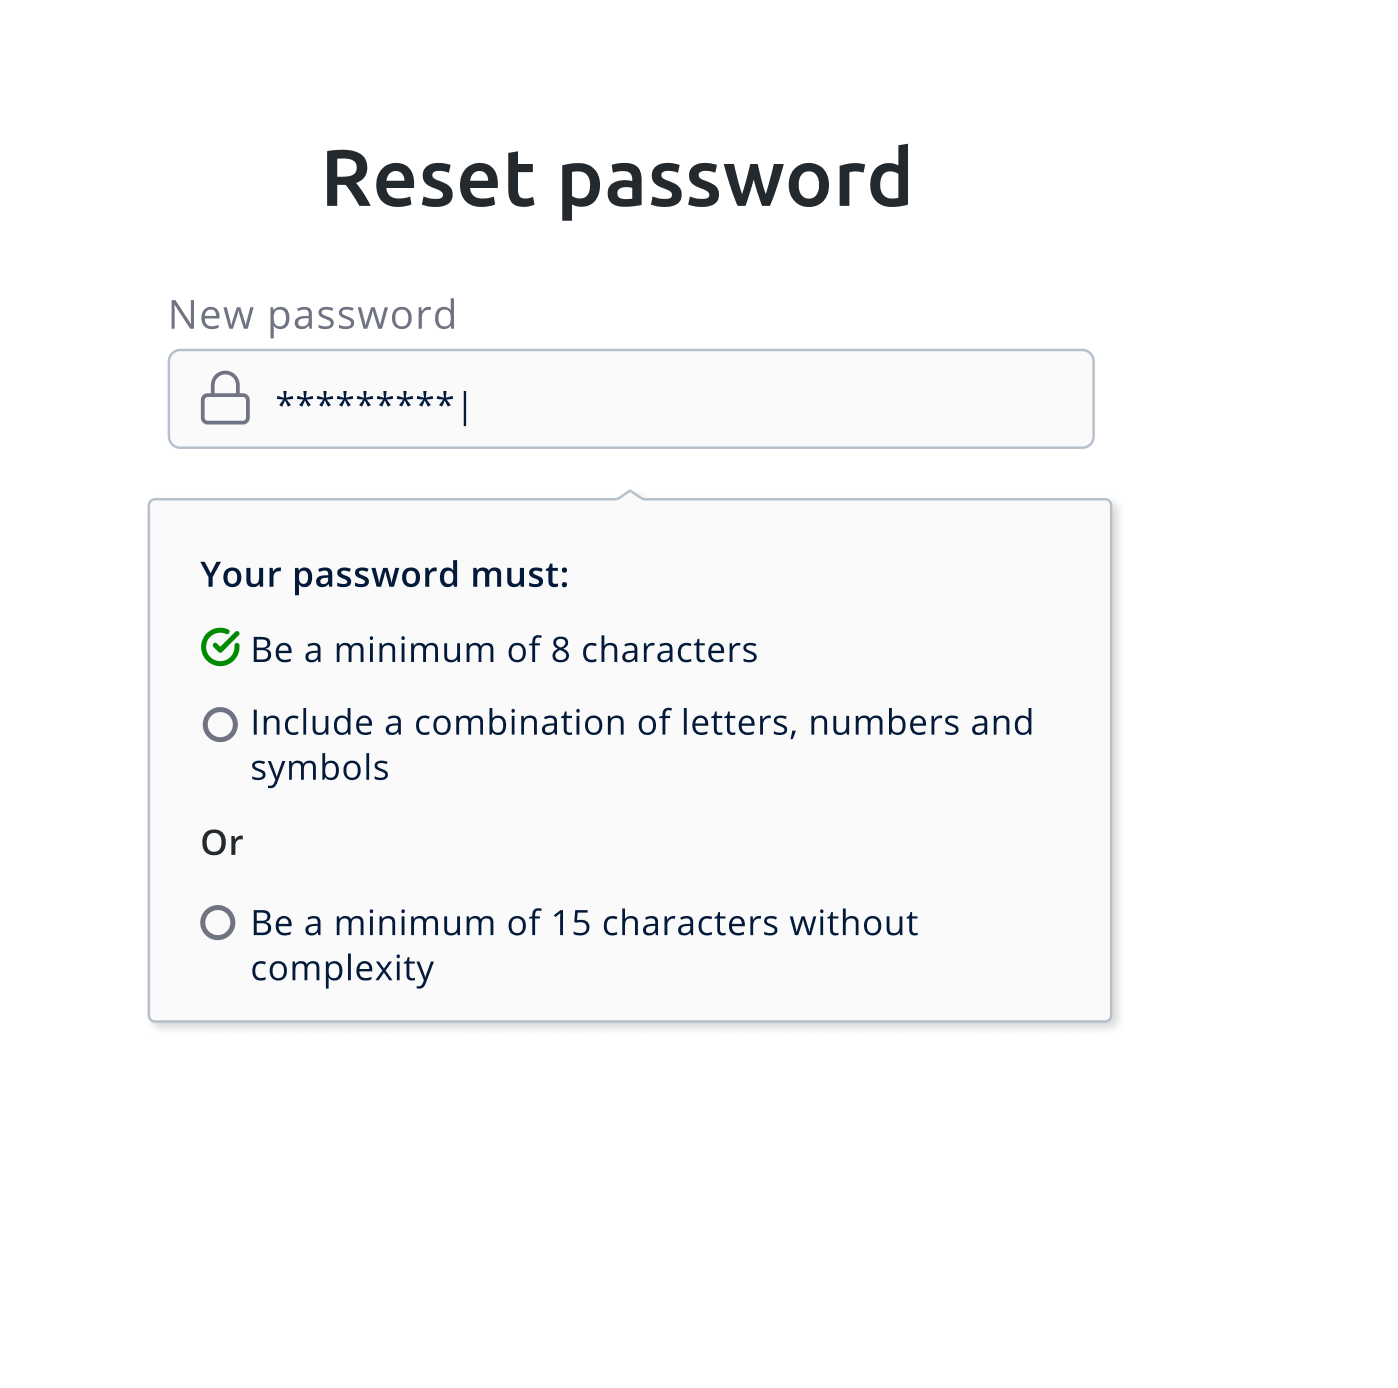Click the tooltip arrow pointer below field
Viewport: 1398px width, 1388px height.
click(x=630, y=494)
